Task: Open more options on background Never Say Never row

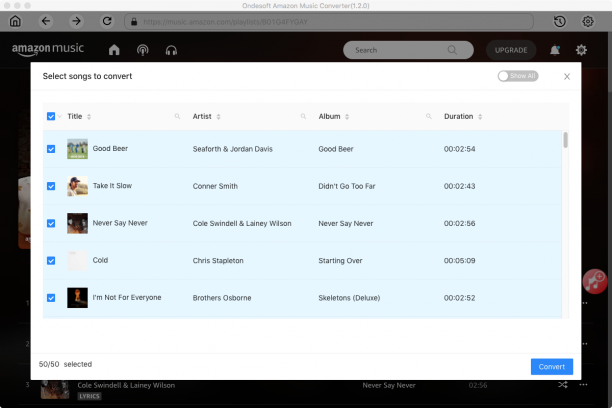Action: coord(584,385)
